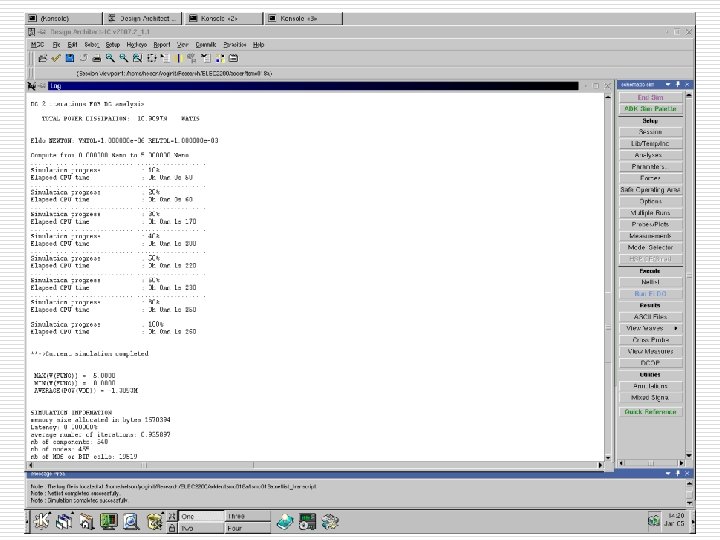Open the message area header dropdown arrow
Viewport: 720px width, 540px height.
click(668, 473)
